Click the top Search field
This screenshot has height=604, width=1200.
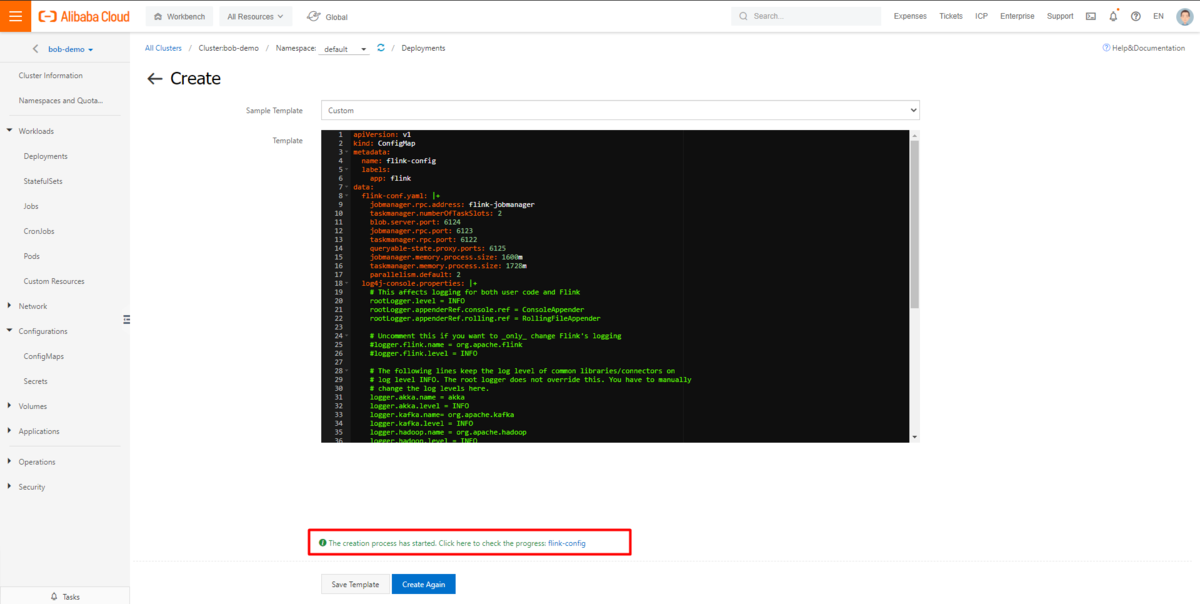(x=806, y=16)
